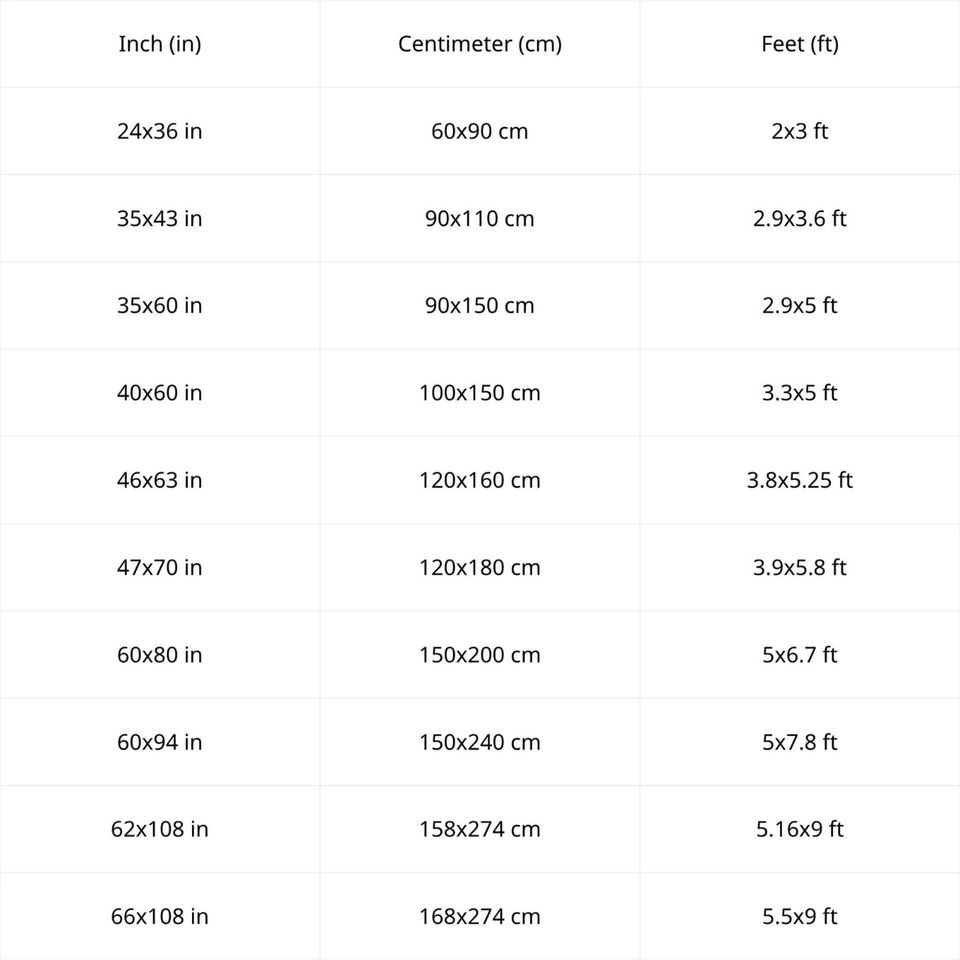Select the 35x43 in size cell

coord(160,218)
